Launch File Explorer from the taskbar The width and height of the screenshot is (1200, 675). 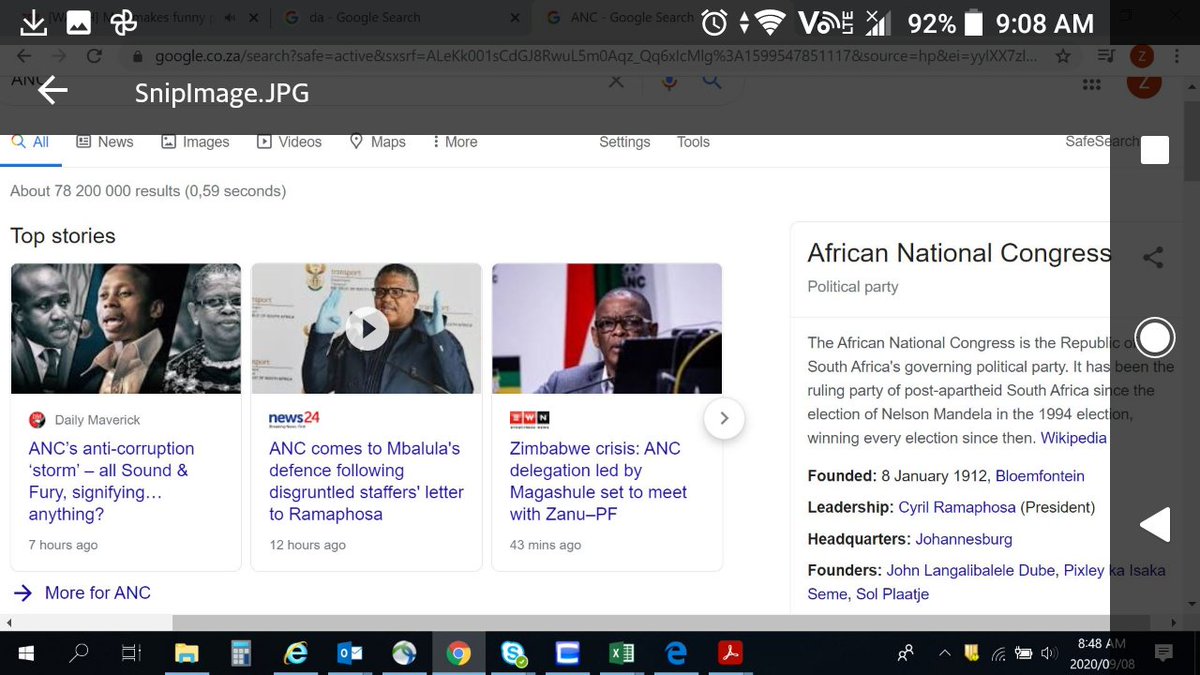(186, 654)
